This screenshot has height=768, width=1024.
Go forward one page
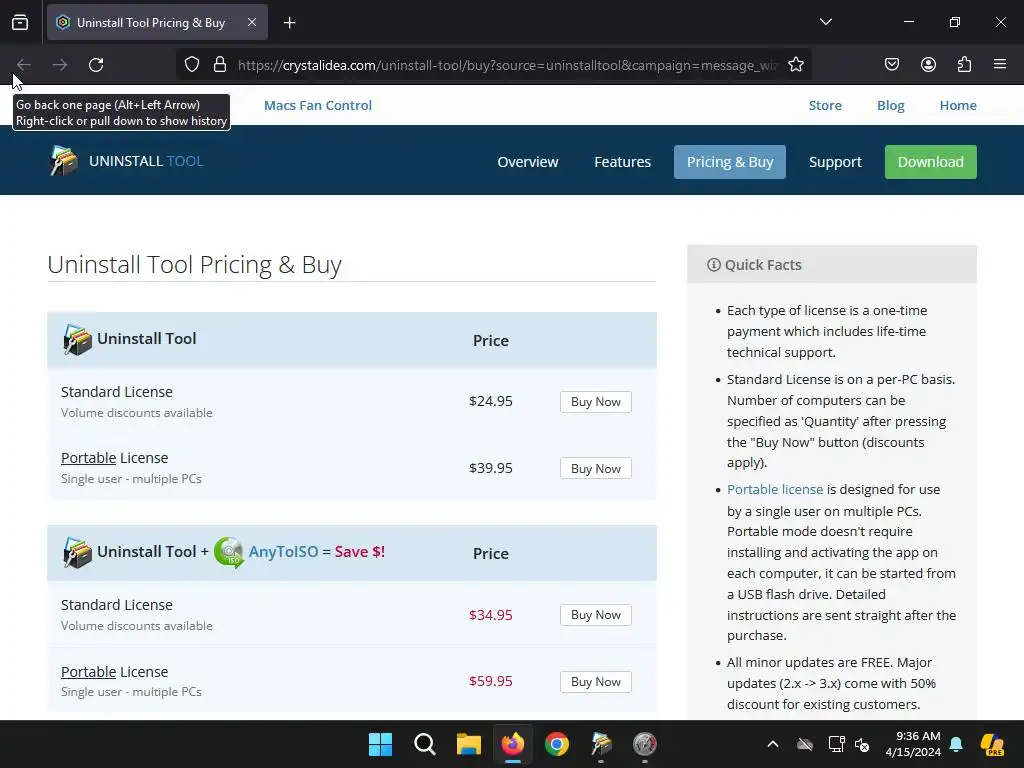[60, 65]
